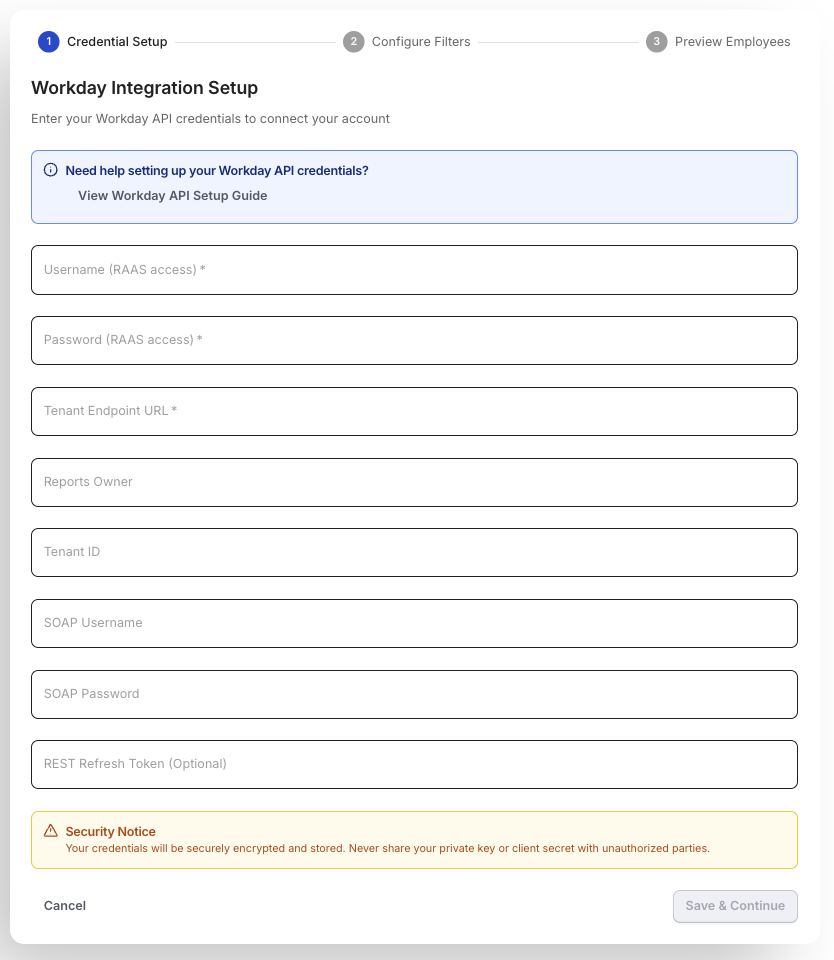
Task: Select the SOAP Username input box
Action: click(415, 623)
